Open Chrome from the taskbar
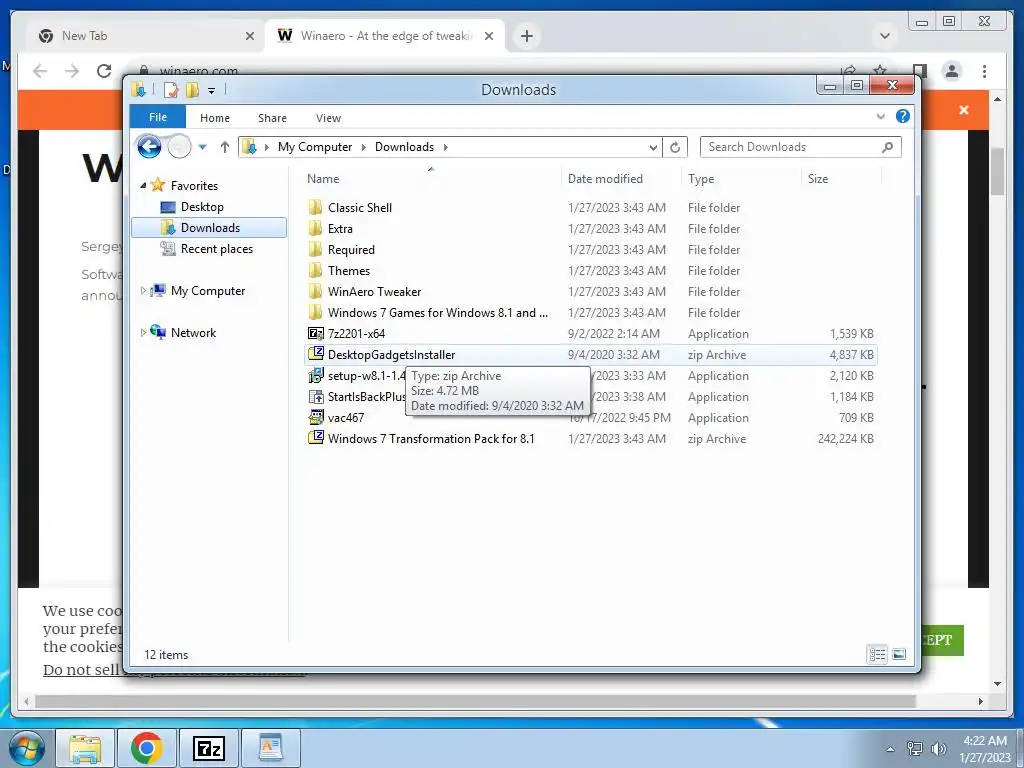The height and width of the screenshot is (768, 1024). point(146,748)
